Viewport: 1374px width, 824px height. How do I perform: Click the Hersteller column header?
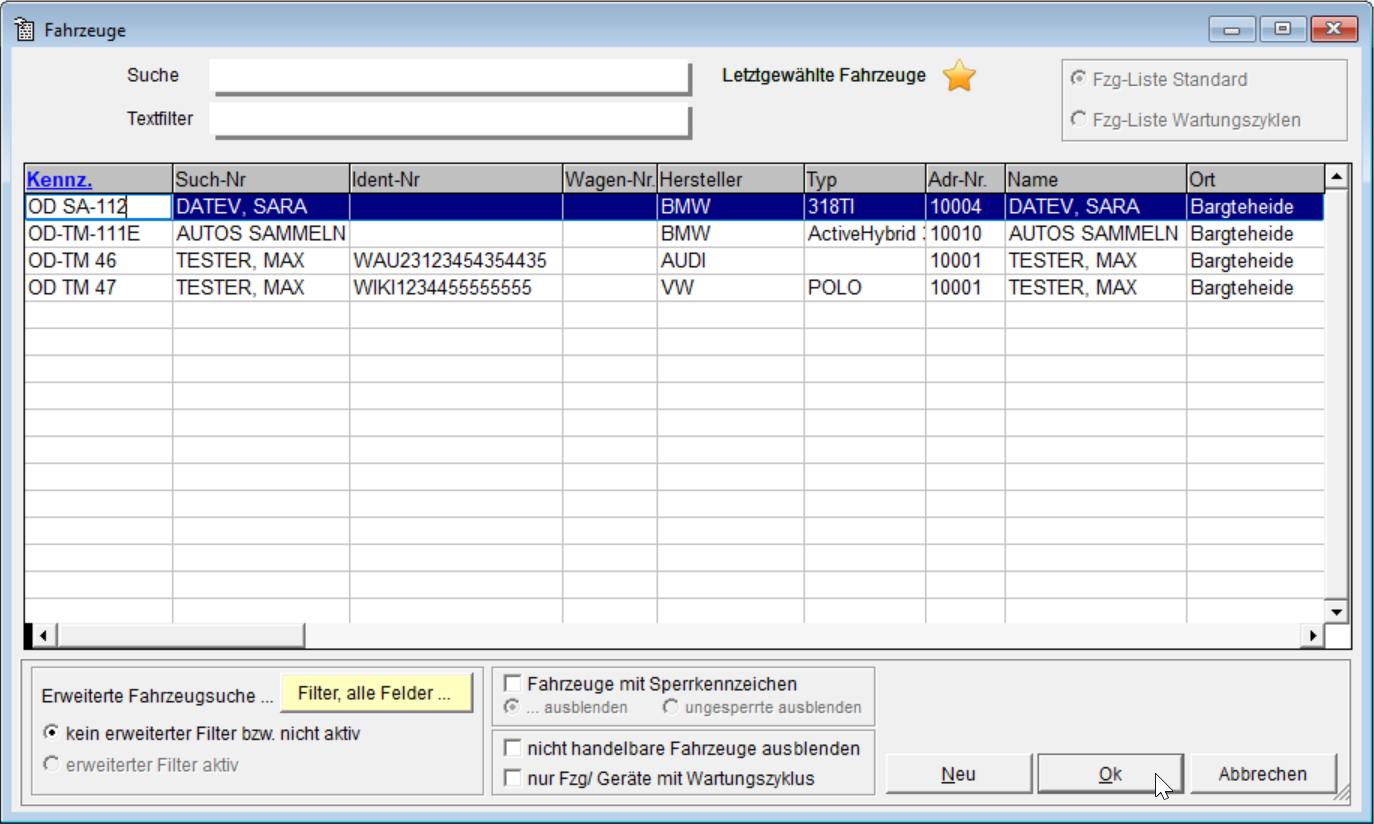[x=731, y=180]
